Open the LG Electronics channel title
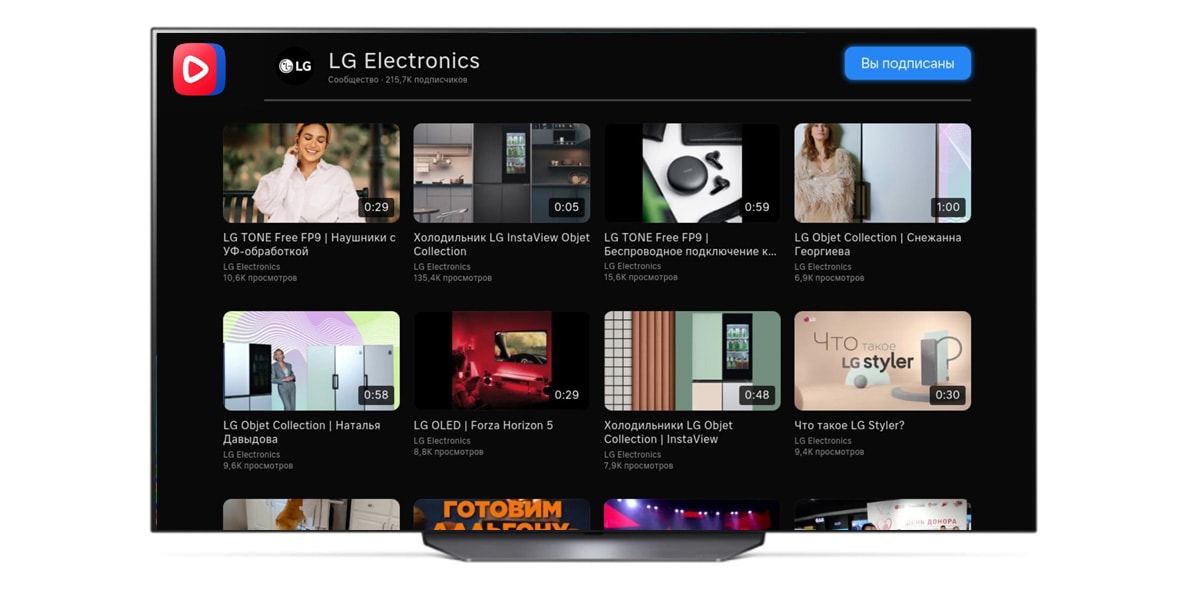The image size is (1200, 591). 404,61
